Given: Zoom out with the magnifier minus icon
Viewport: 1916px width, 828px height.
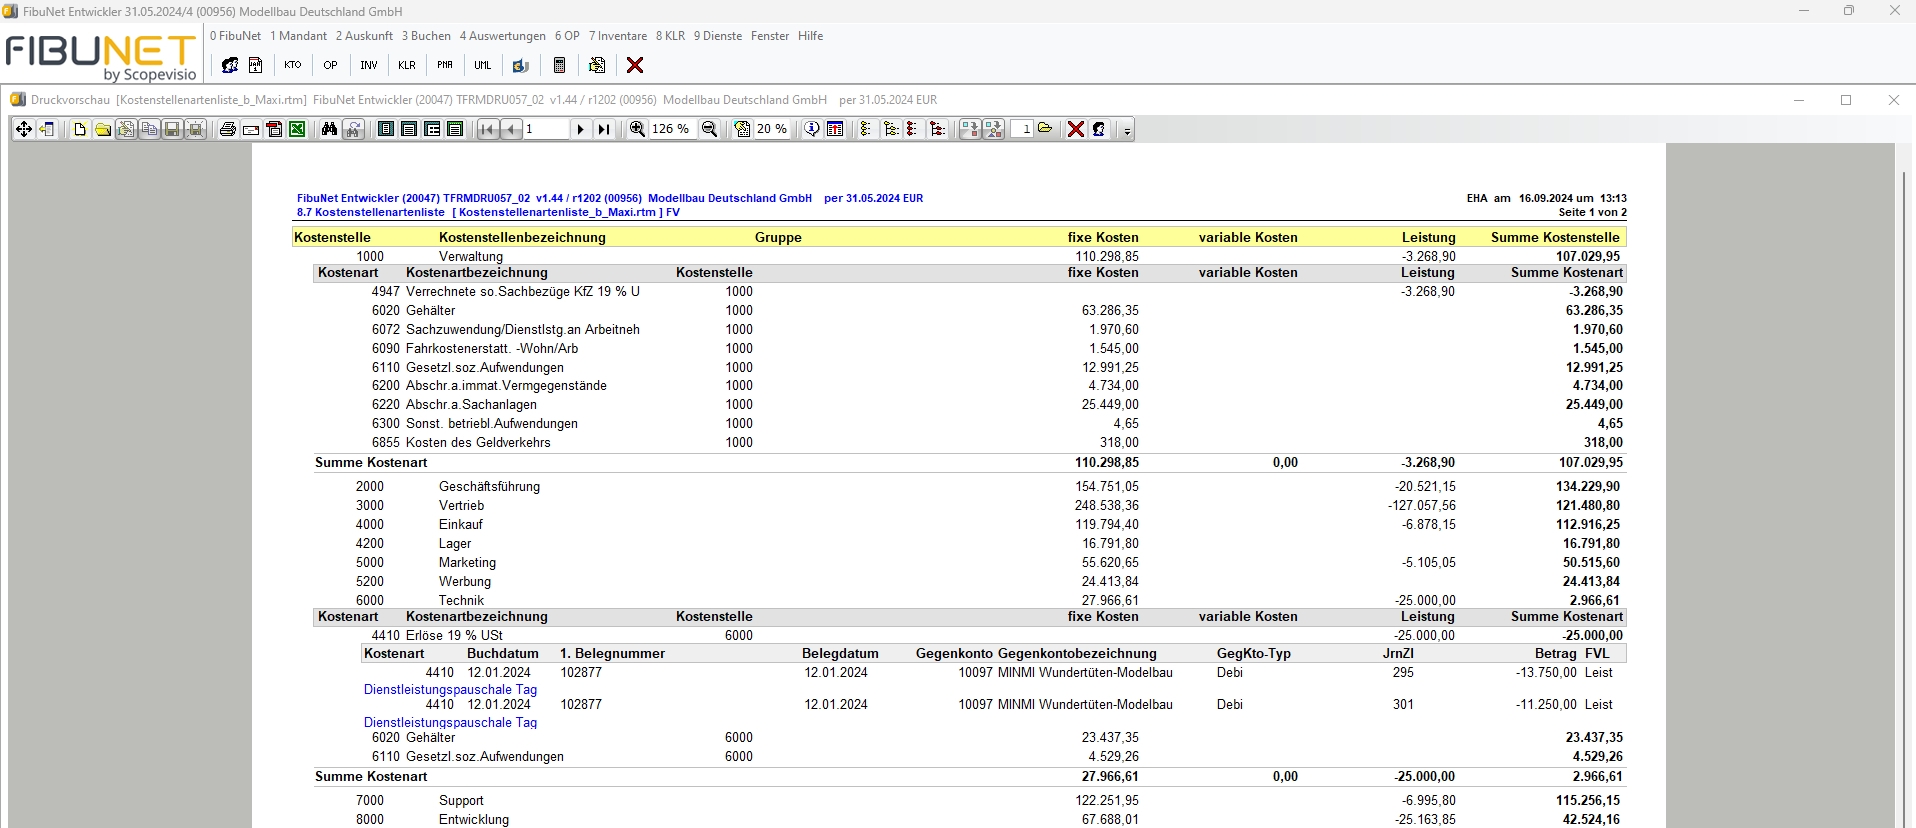Looking at the screenshot, I should point(710,129).
